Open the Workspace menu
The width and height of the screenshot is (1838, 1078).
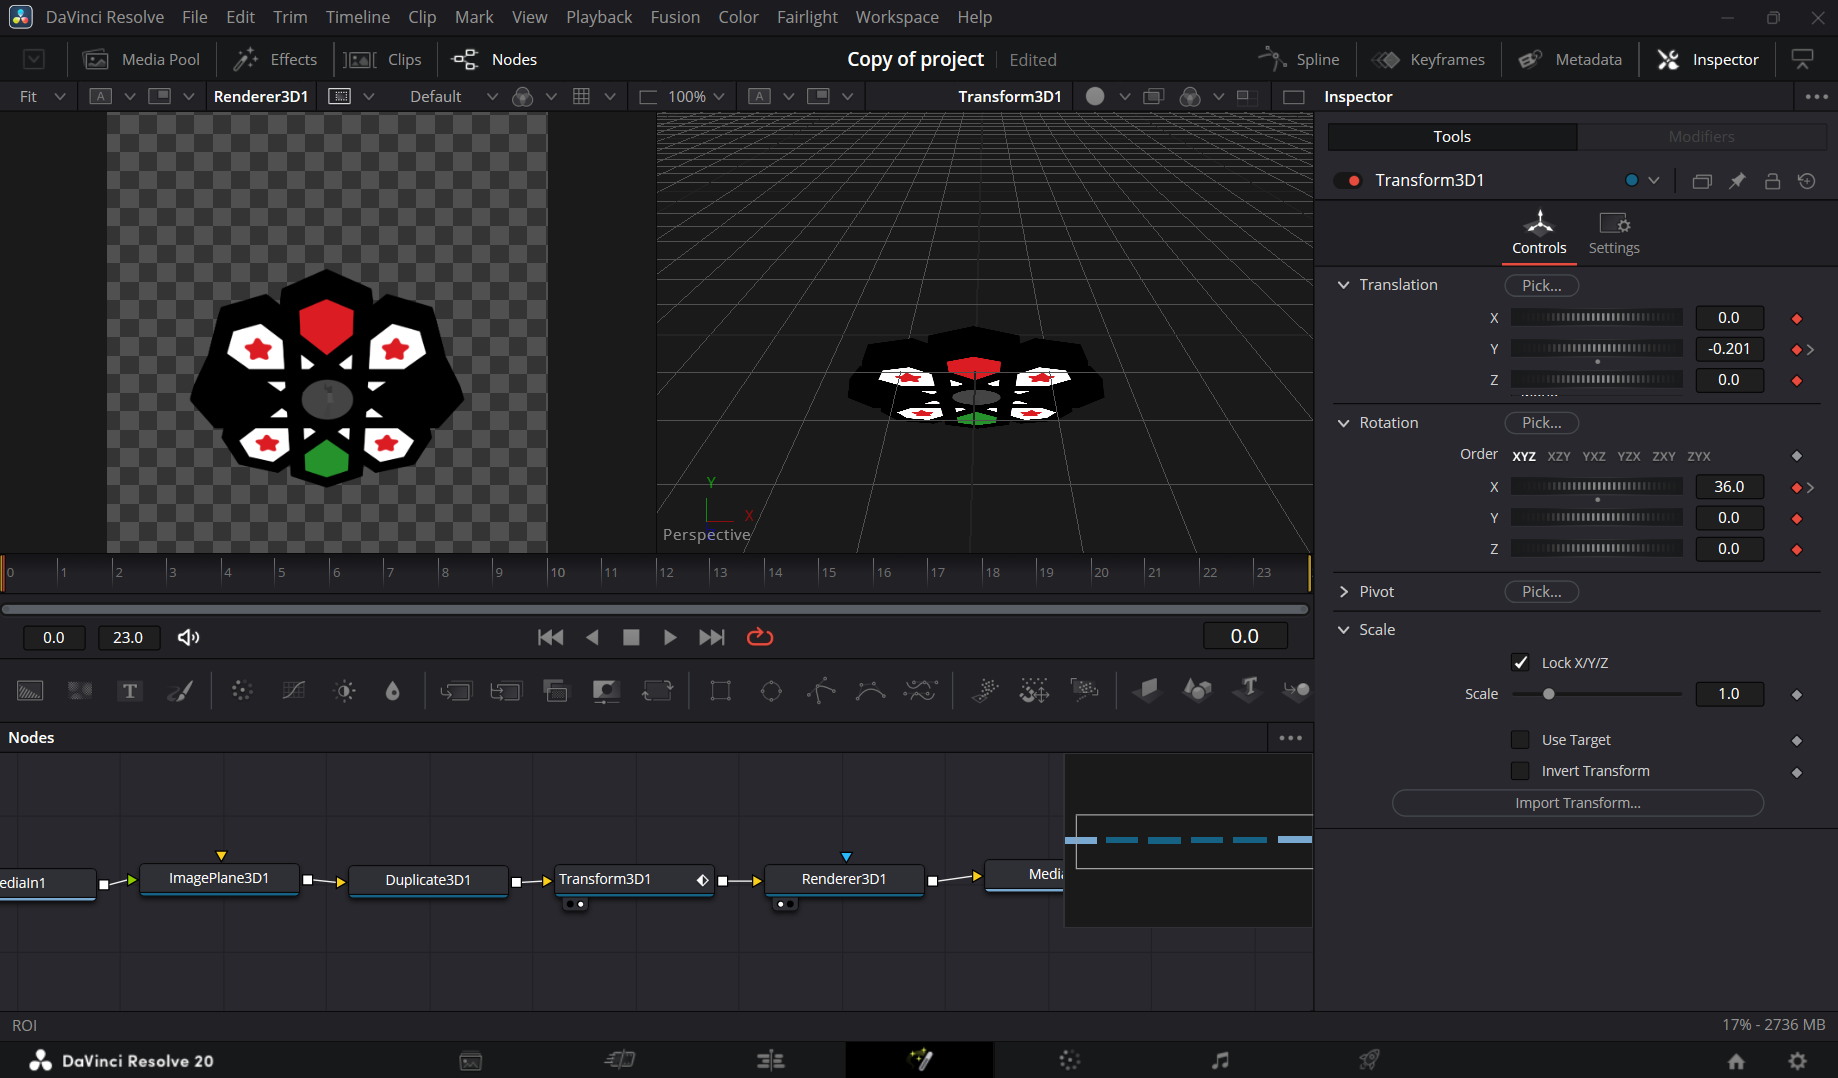[897, 17]
